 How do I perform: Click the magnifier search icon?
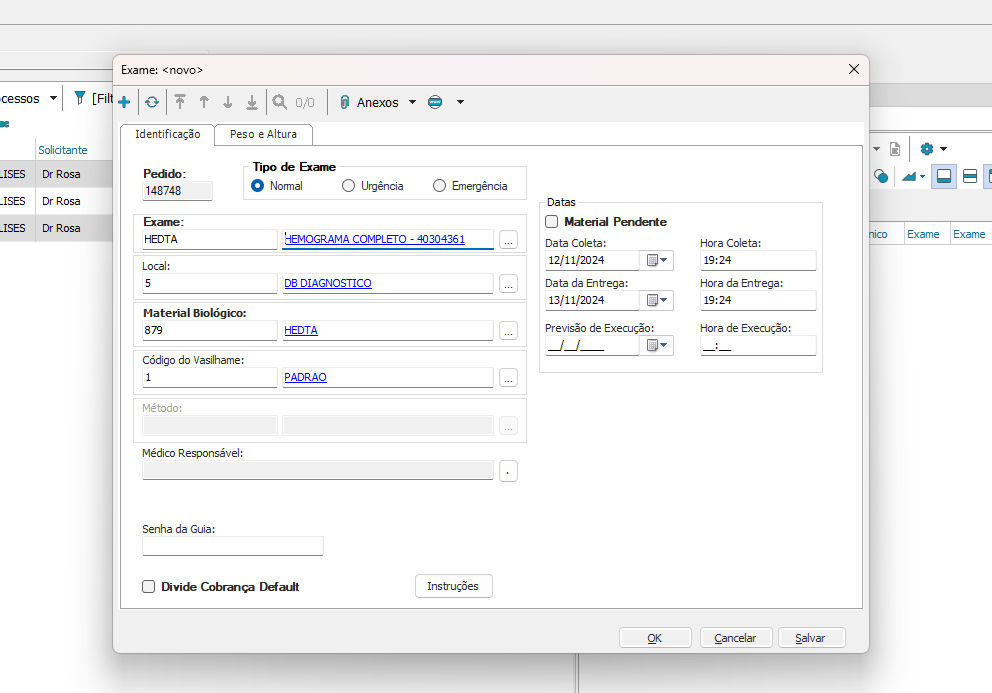coord(279,102)
